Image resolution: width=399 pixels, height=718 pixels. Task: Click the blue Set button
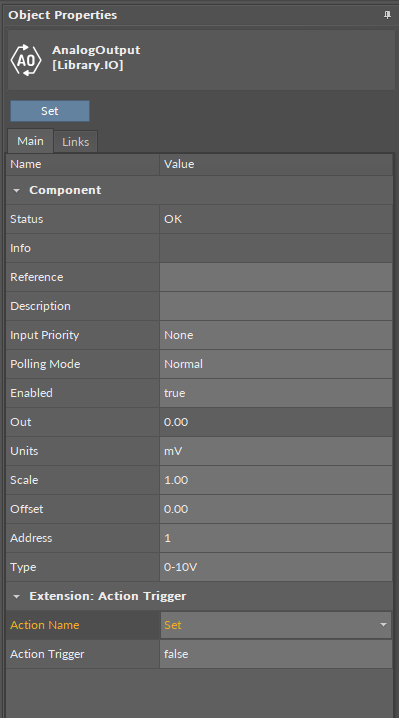click(x=50, y=111)
